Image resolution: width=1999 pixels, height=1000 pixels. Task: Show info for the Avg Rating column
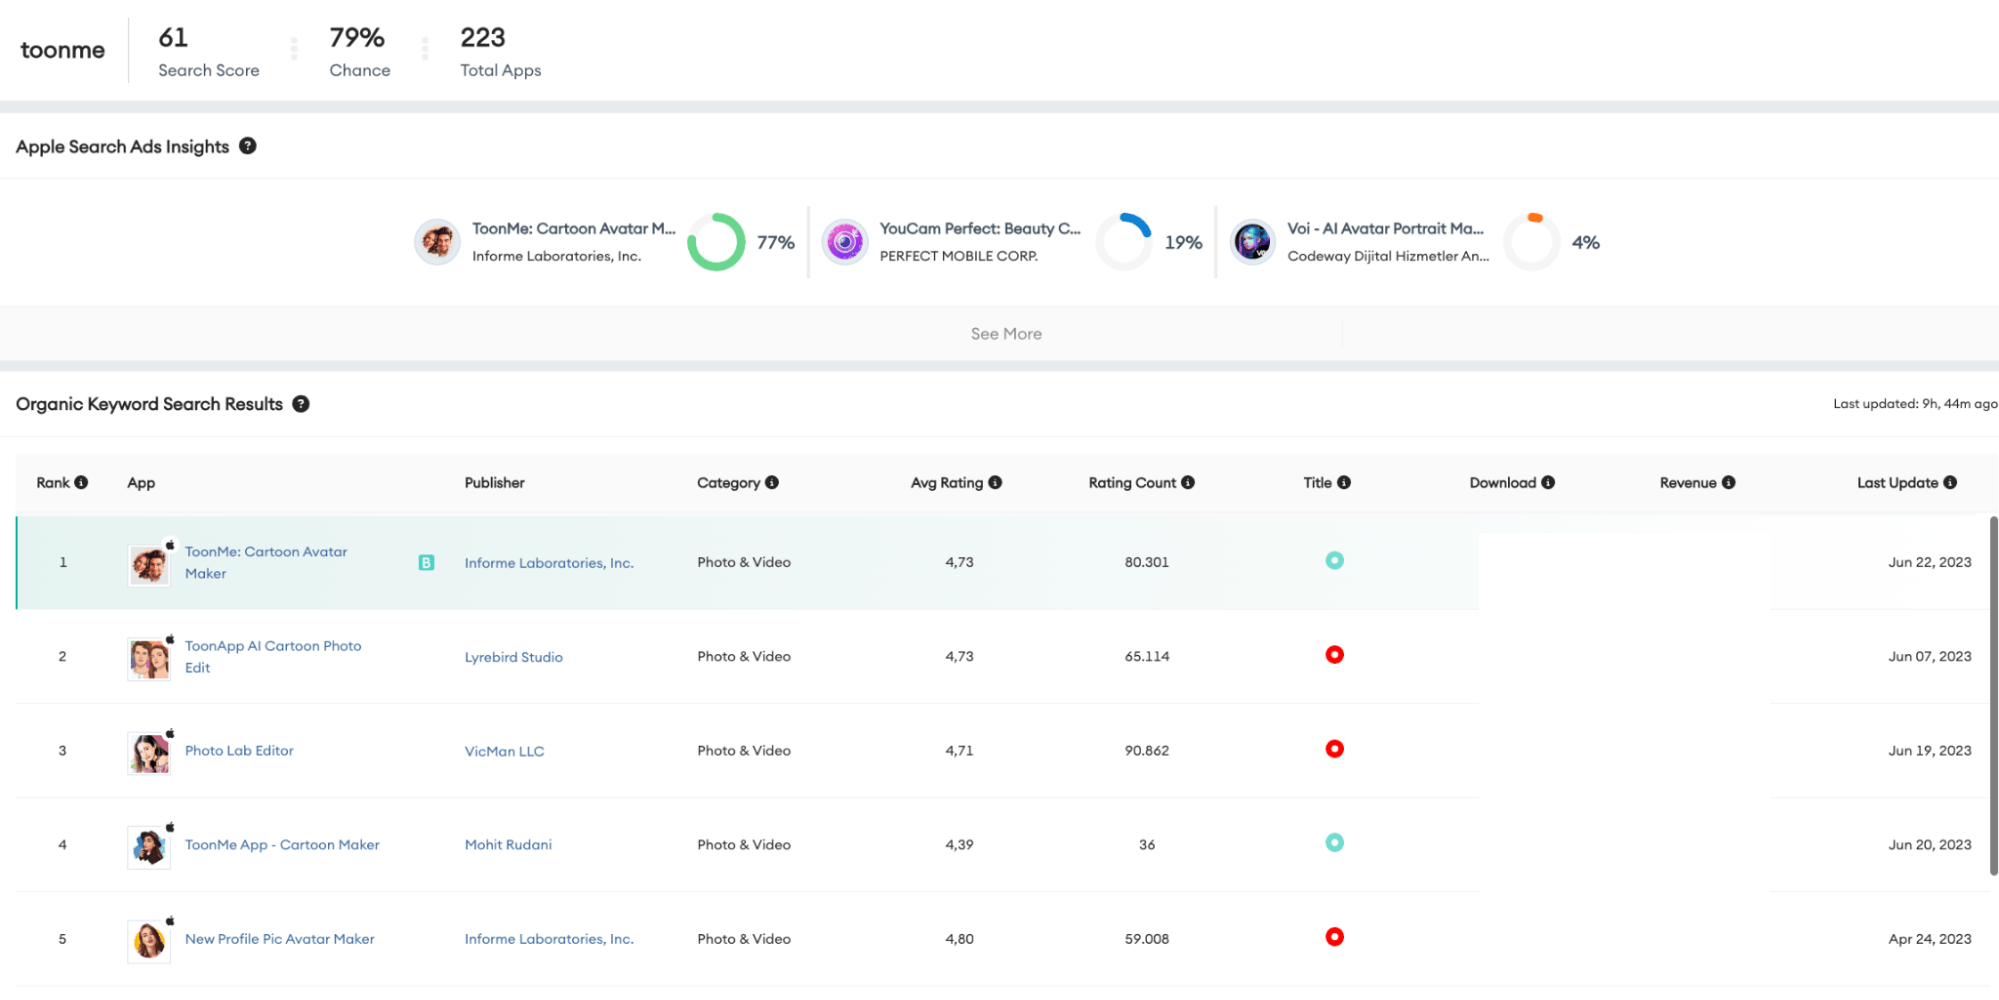pos(995,482)
